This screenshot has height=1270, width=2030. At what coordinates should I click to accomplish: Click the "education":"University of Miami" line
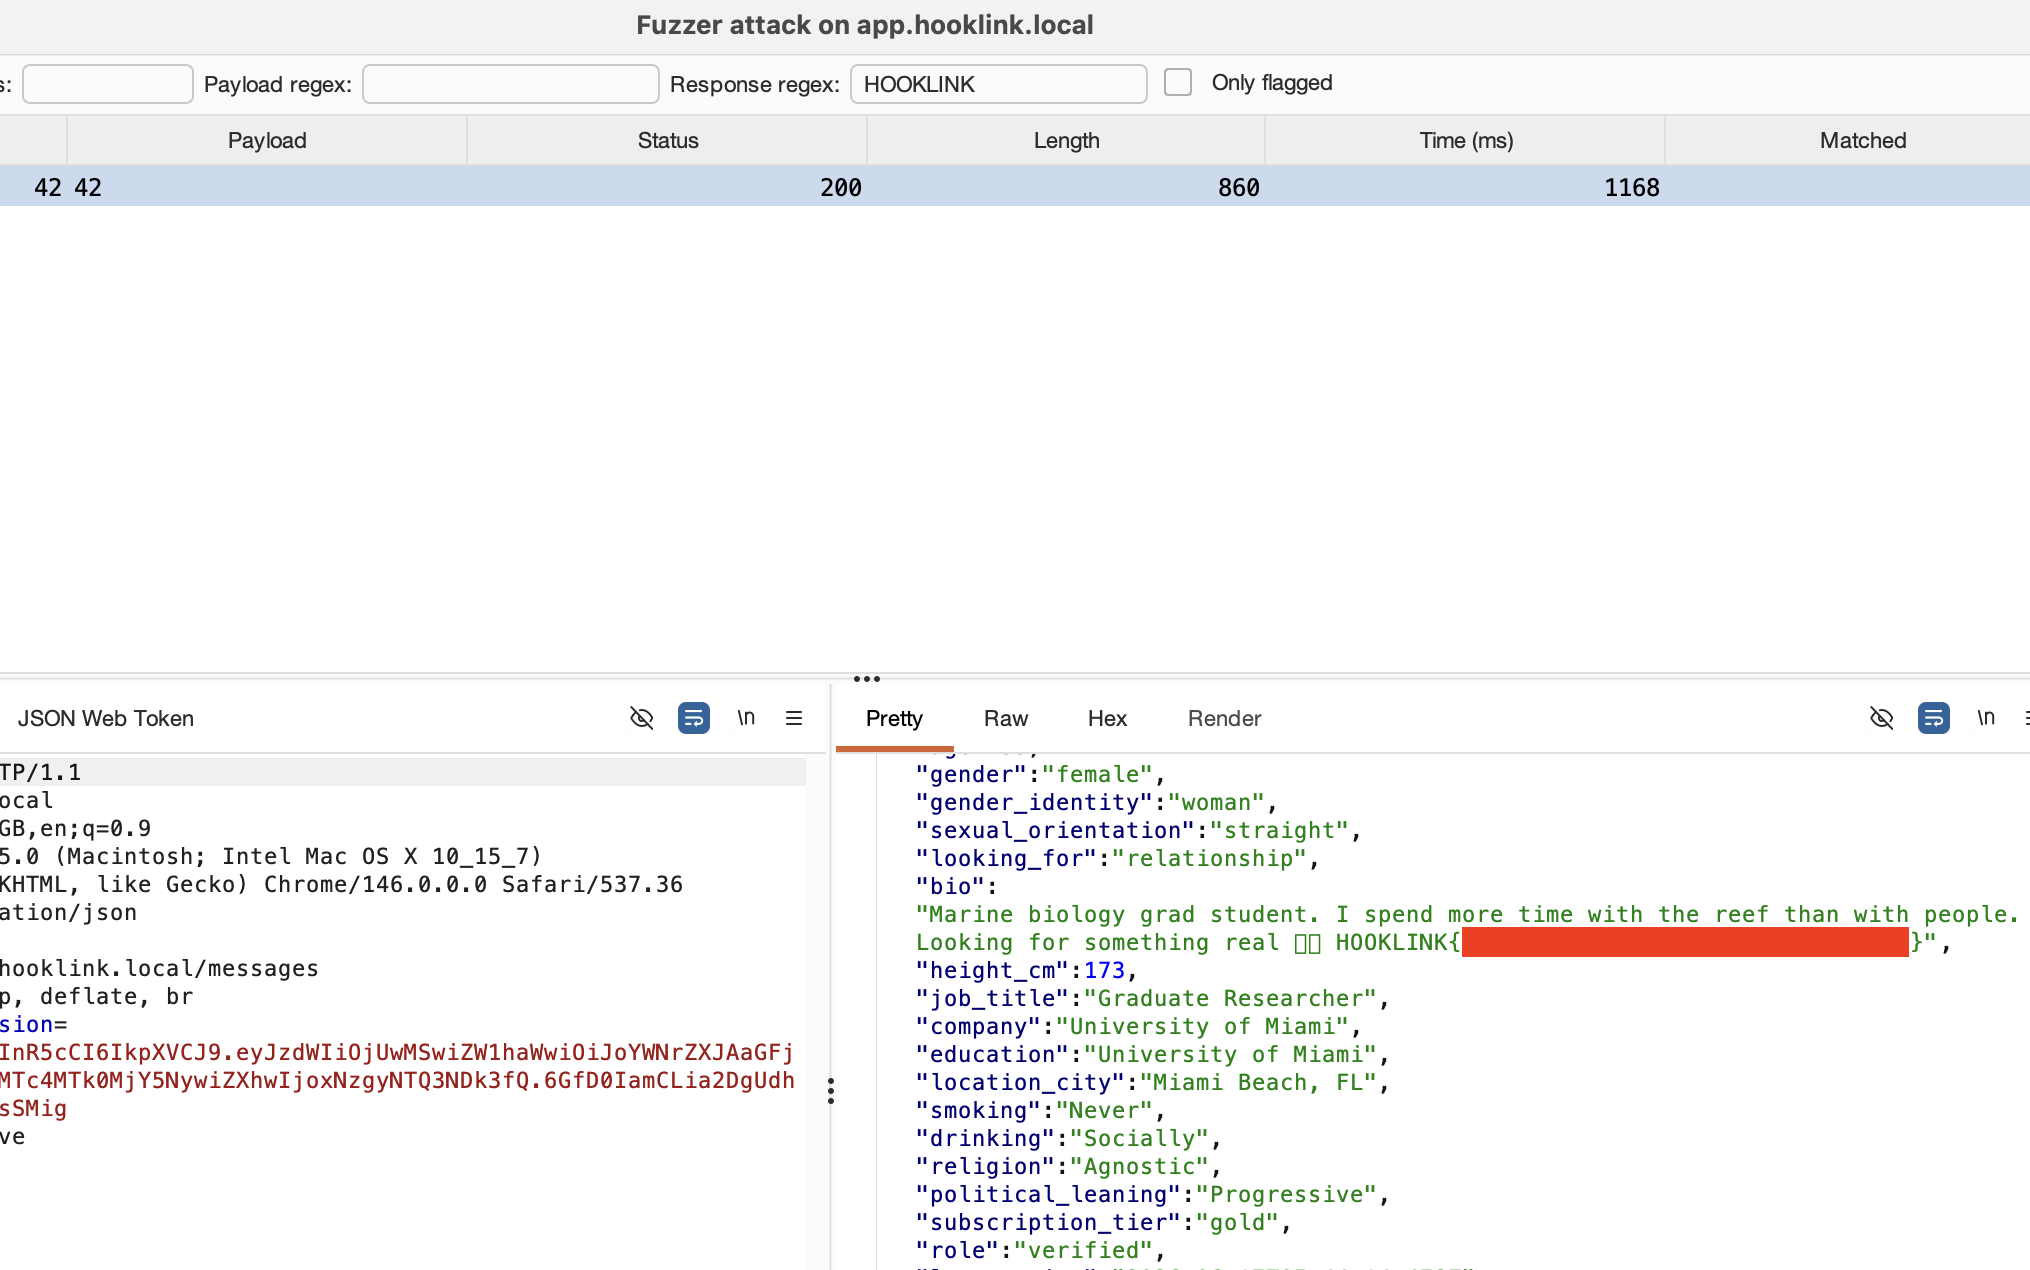(1153, 1054)
